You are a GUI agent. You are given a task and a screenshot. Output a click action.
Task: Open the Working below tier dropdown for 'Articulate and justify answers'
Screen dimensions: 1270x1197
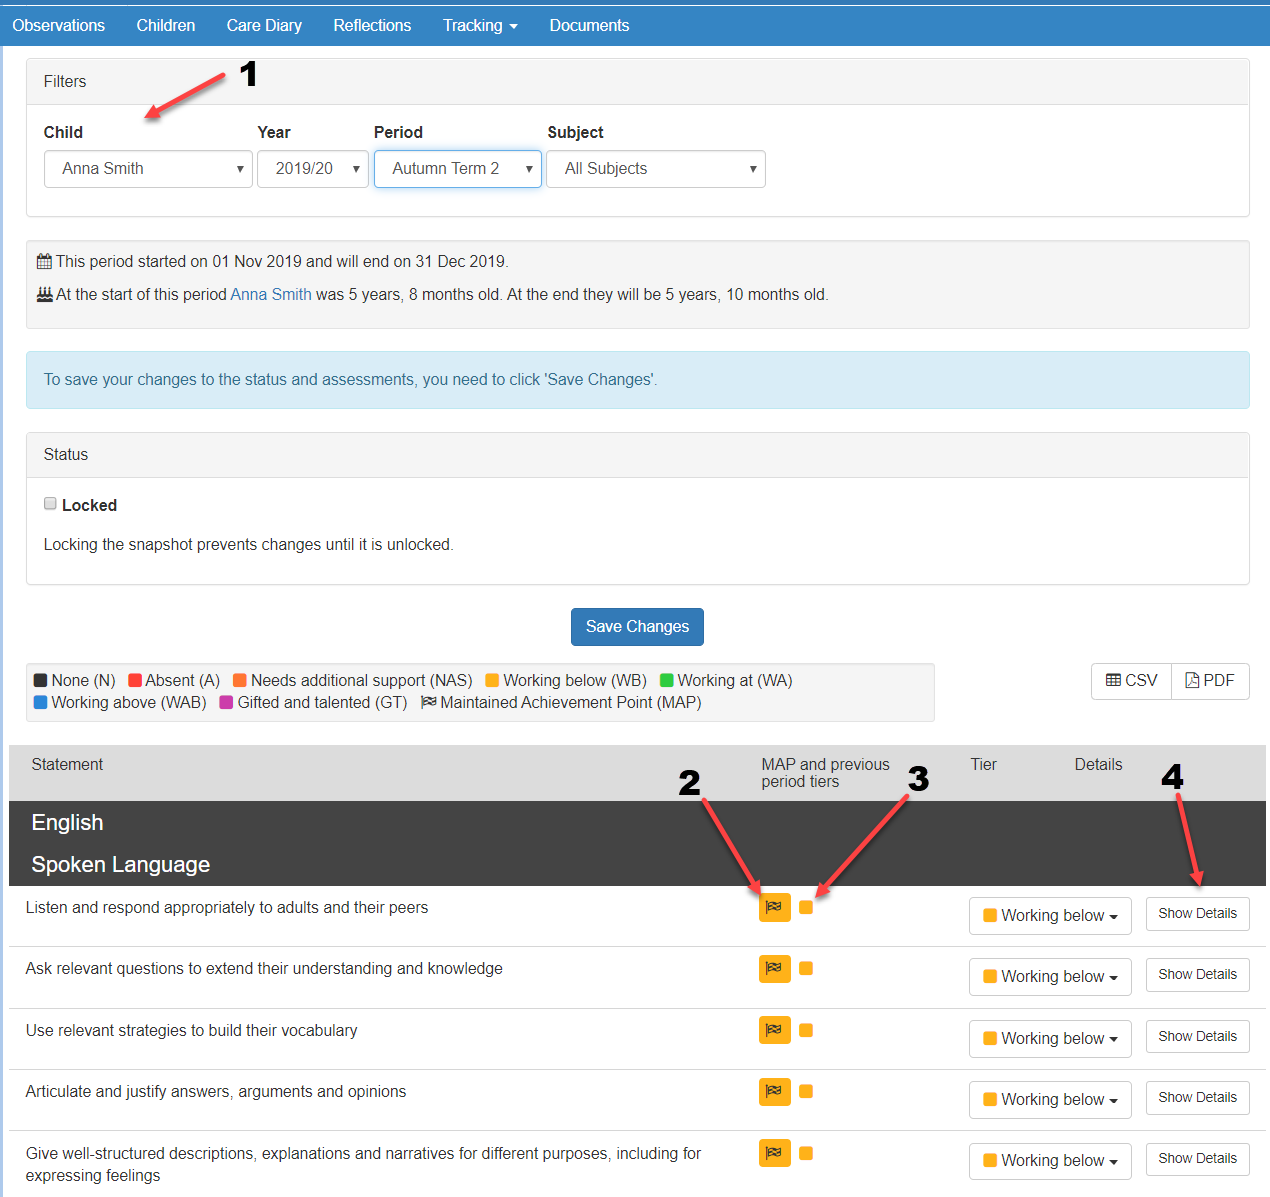coord(1050,1100)
